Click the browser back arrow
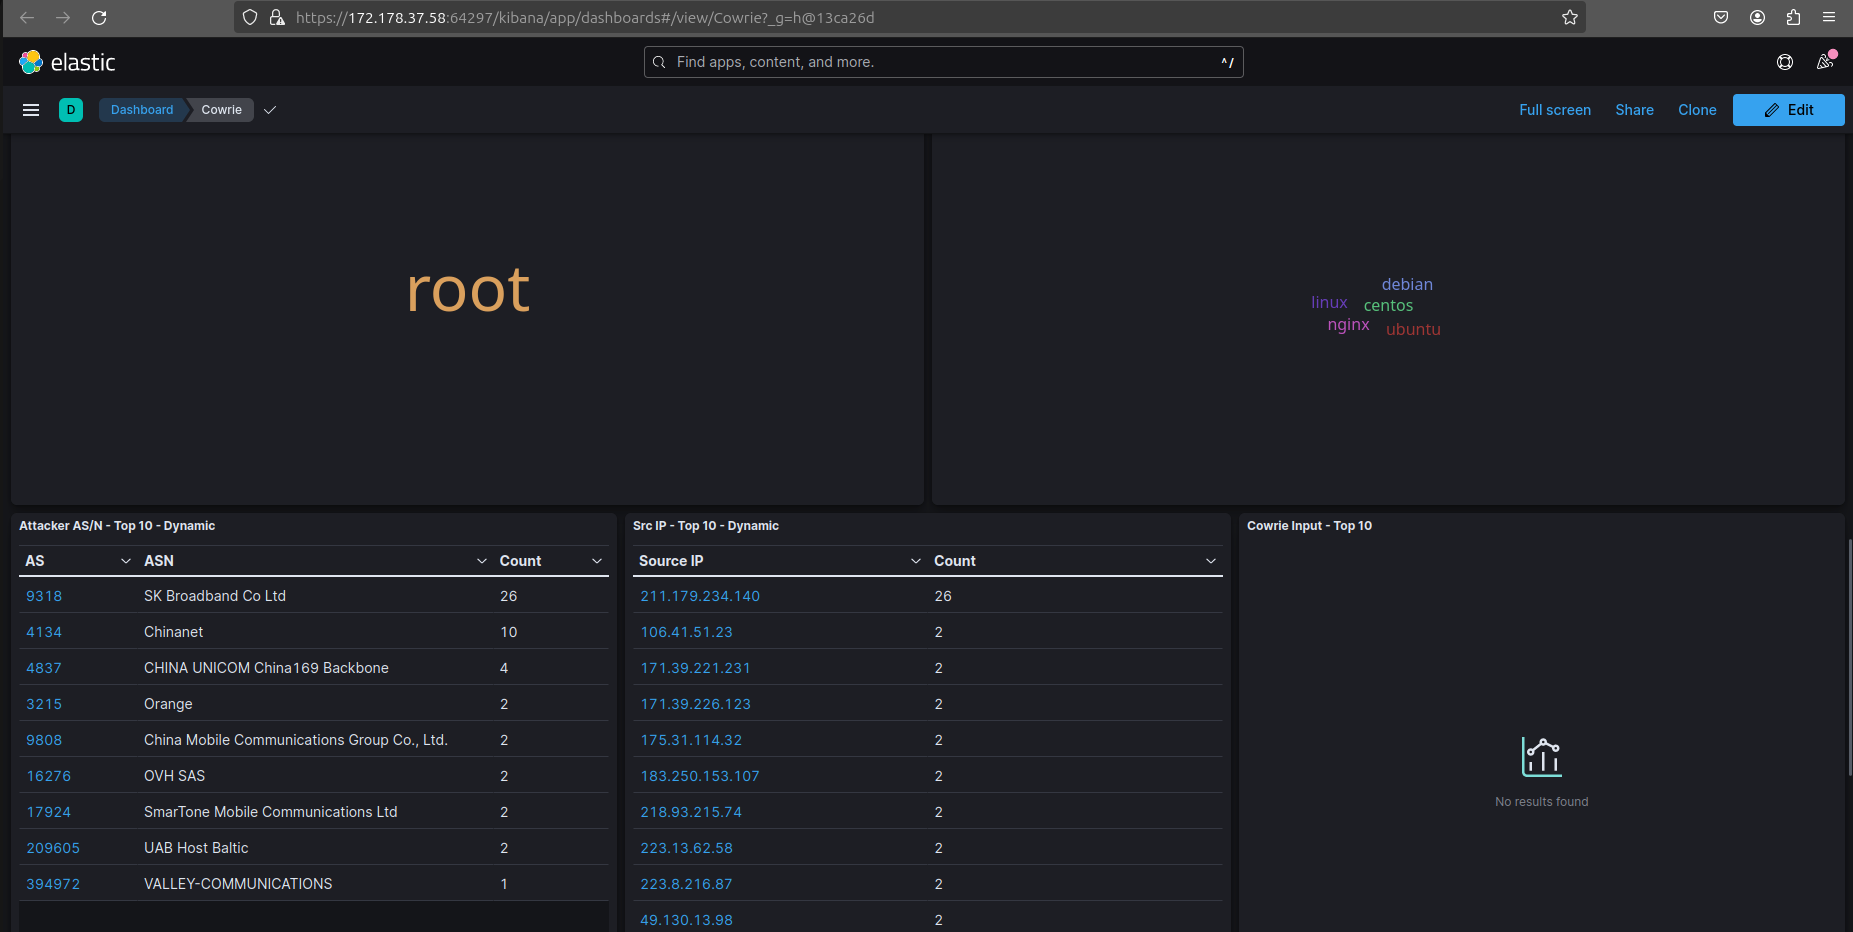This screenshot has width=1853, height=932. point(27,17)
